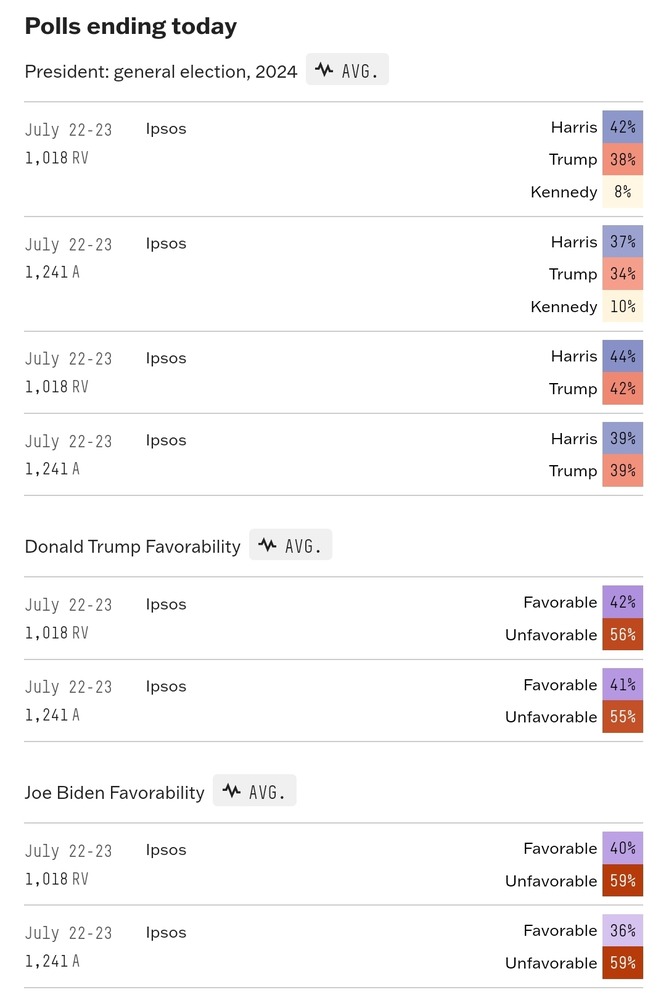This screenshot has width=666, height=1000.
Task: Open AVG. next to Joe Biden Favorability
Action: pyautogui.click(x=255, y=791)
